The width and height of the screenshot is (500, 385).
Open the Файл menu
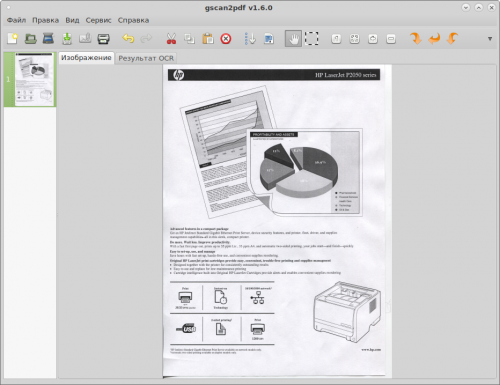coord(16,20)
